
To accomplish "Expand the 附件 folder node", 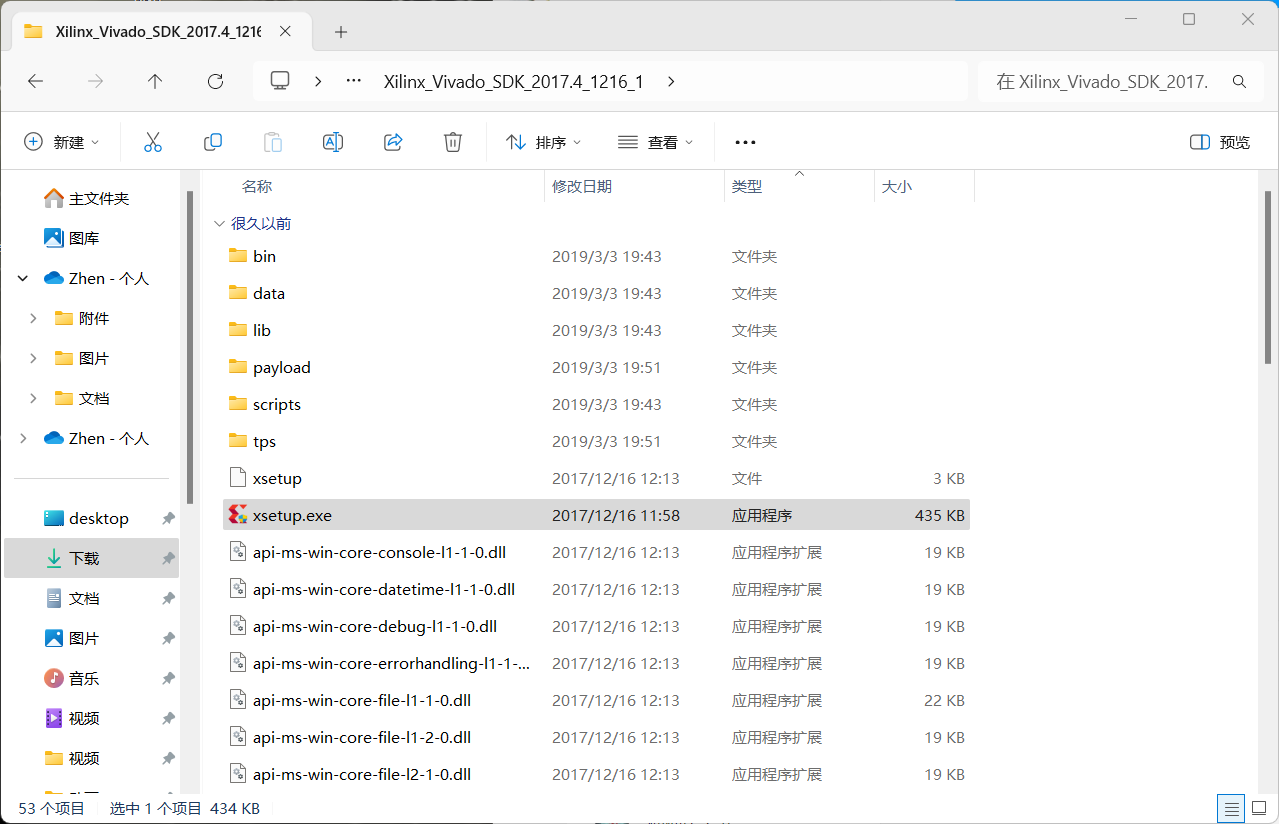I will 33,318.
